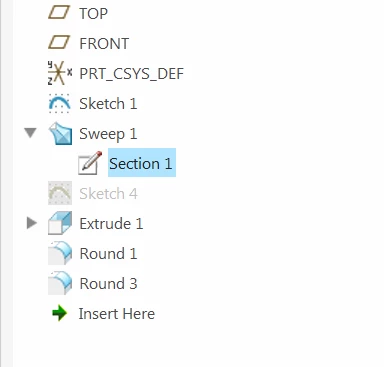Click the green Insert Here arrow
Screen dimensions: 384x367
point(60,313)
